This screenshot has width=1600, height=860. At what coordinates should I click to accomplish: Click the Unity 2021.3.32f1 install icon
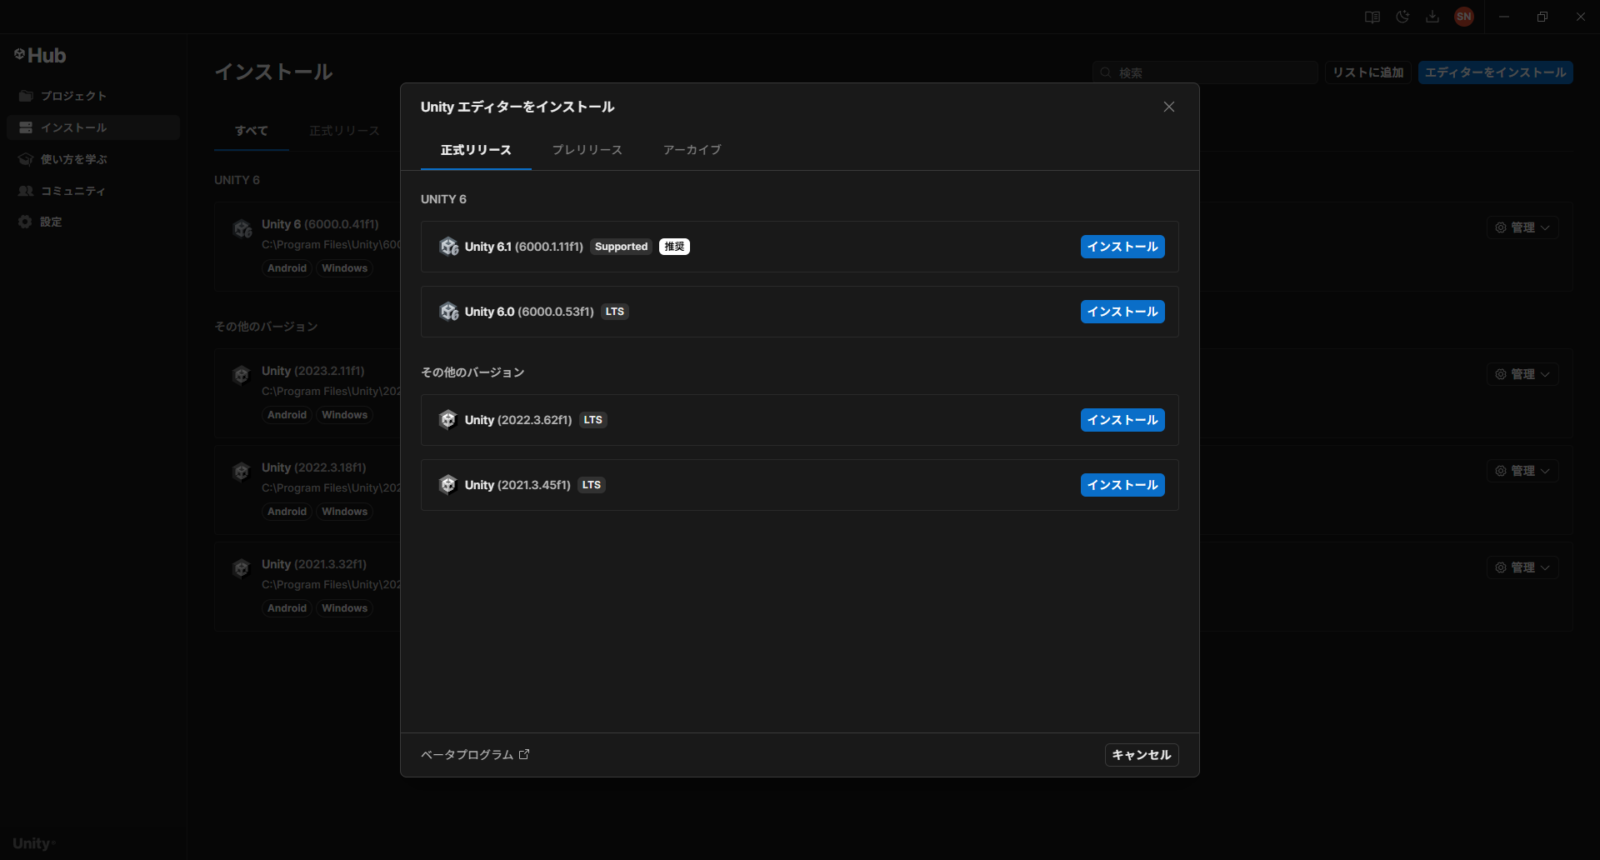click(241, 569)
